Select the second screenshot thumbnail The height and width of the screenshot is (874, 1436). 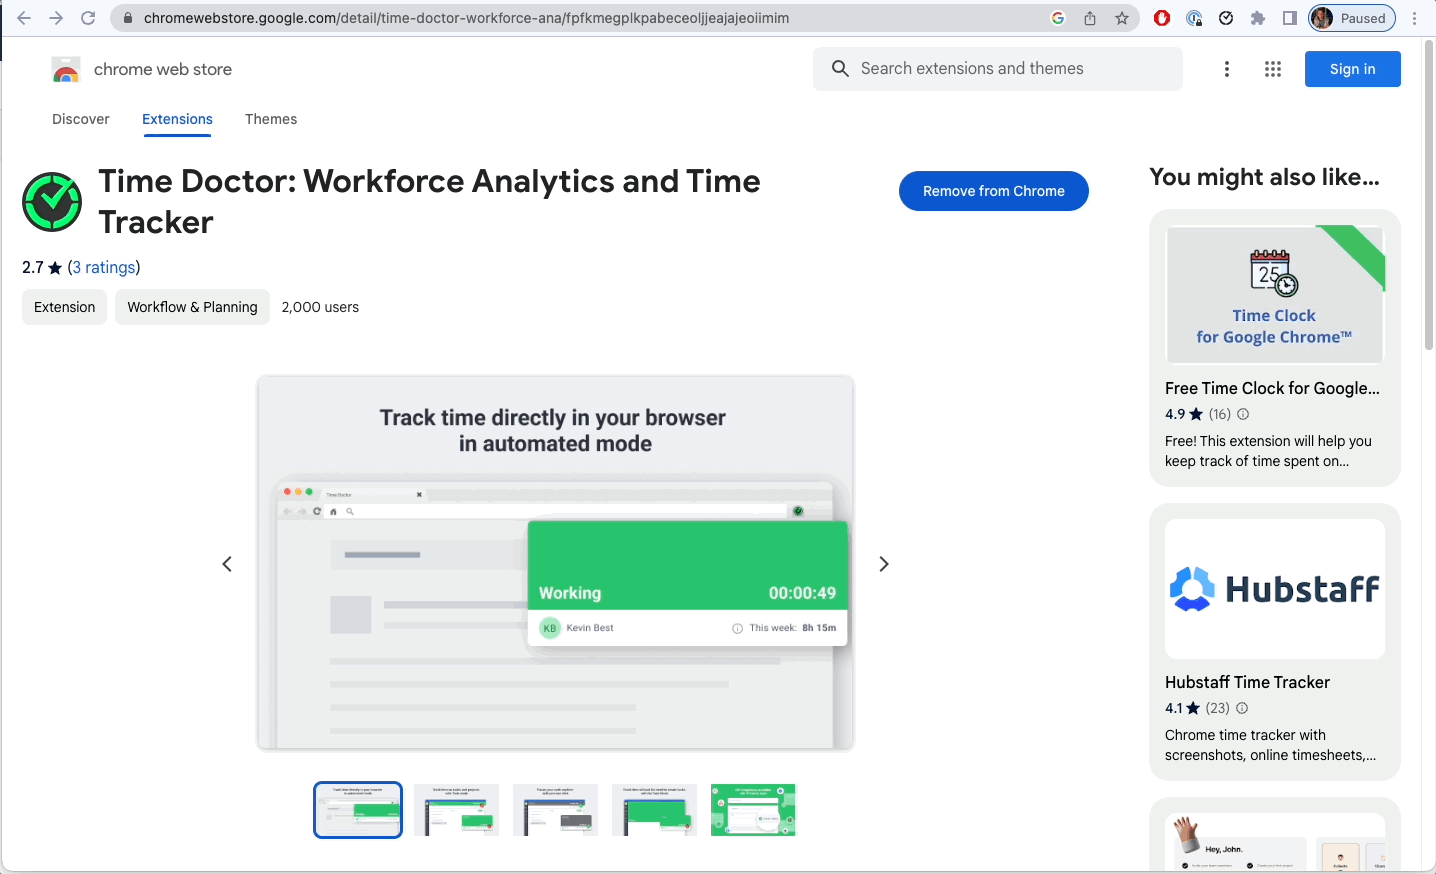(456, 810)
